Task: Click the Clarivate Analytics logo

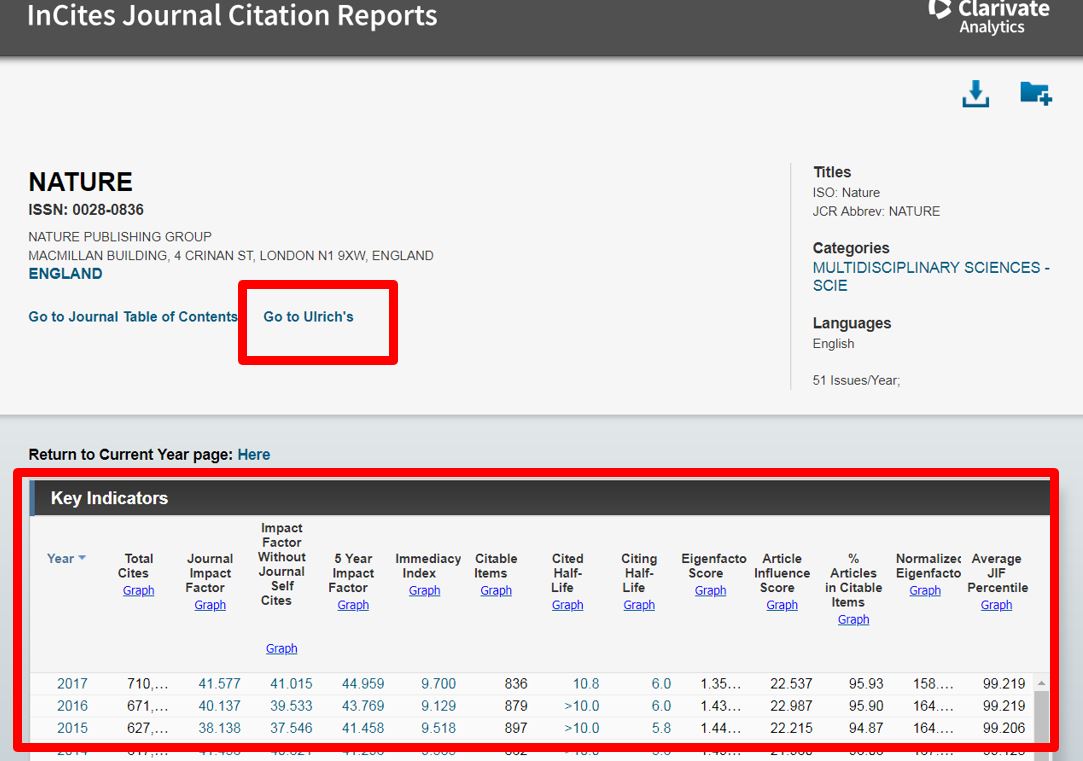Action: click(989, 17)
